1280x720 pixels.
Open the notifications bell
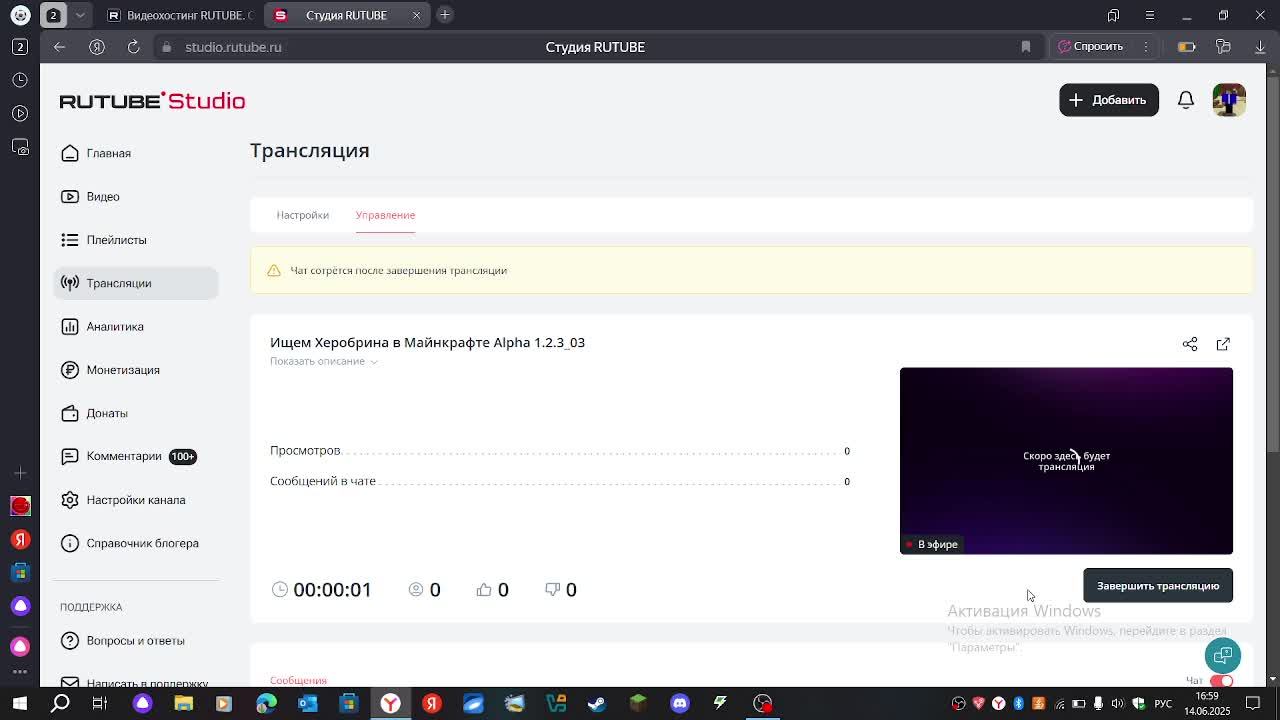[x=1186, y=100]
